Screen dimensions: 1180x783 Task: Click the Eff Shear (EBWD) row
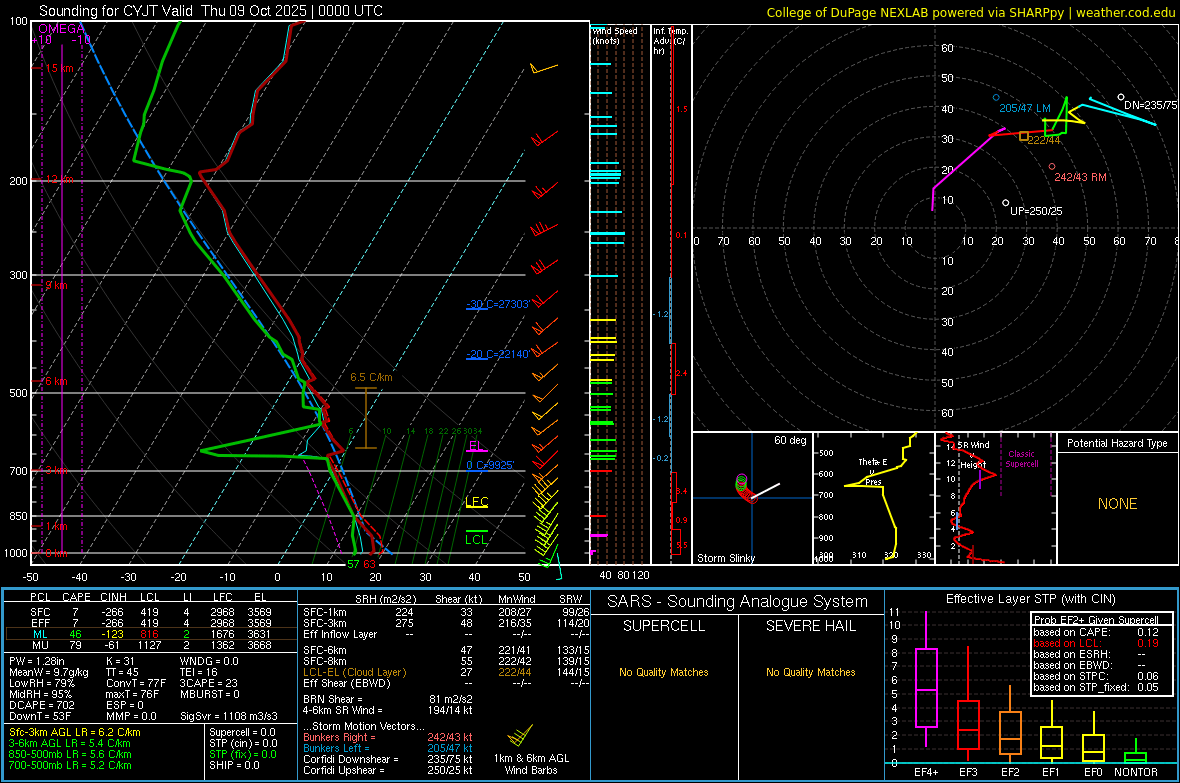click(x=446, y=683)
